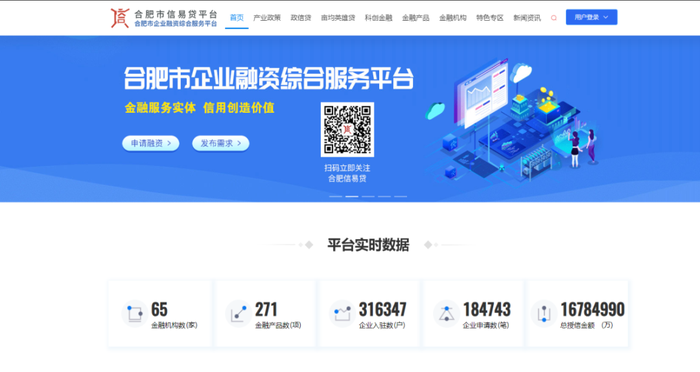Screen dimensions: 700x372
Task: Click the 总授信金额 icon
Action: click(x=544, y=313)
